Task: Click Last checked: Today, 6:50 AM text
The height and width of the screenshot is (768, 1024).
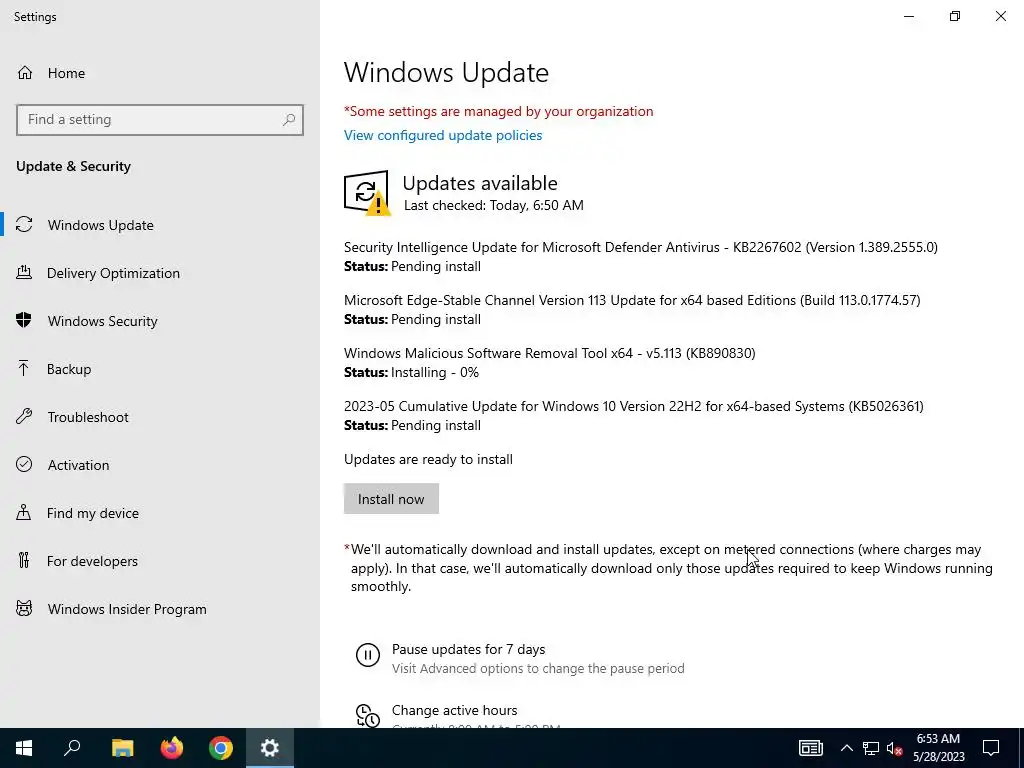Action: pos(494,205)
